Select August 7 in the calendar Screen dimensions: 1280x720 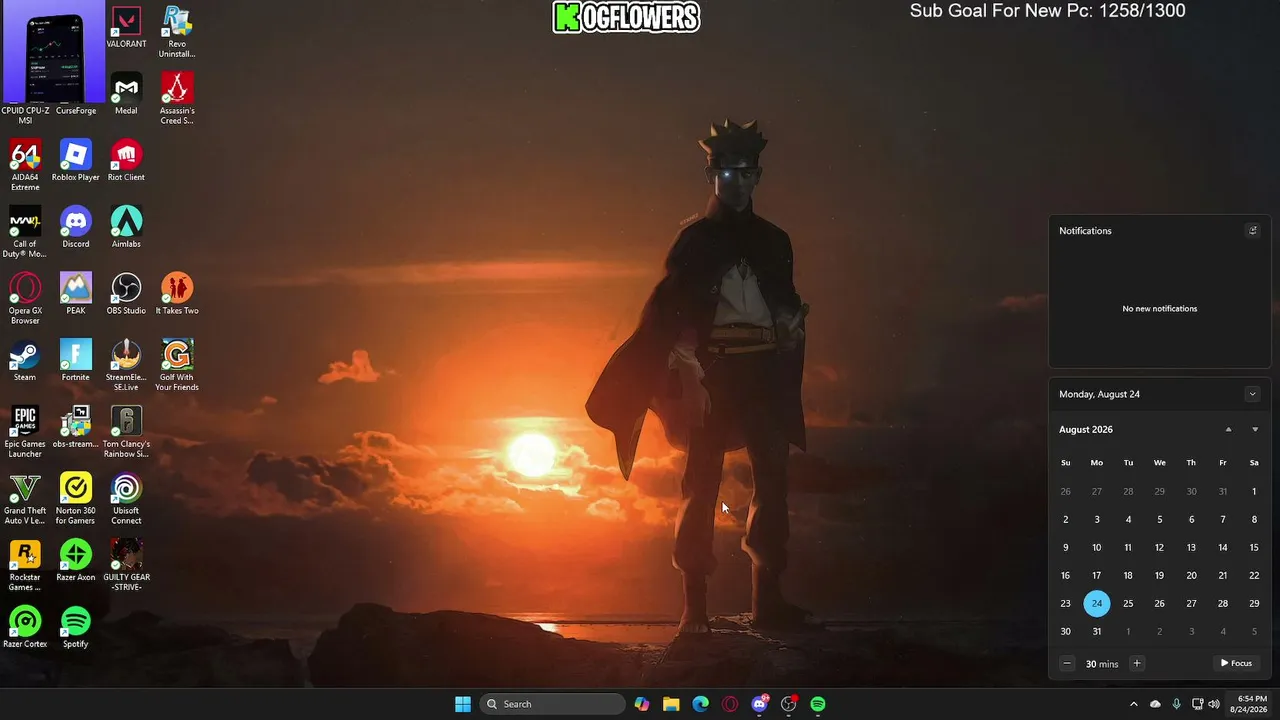1222,519
